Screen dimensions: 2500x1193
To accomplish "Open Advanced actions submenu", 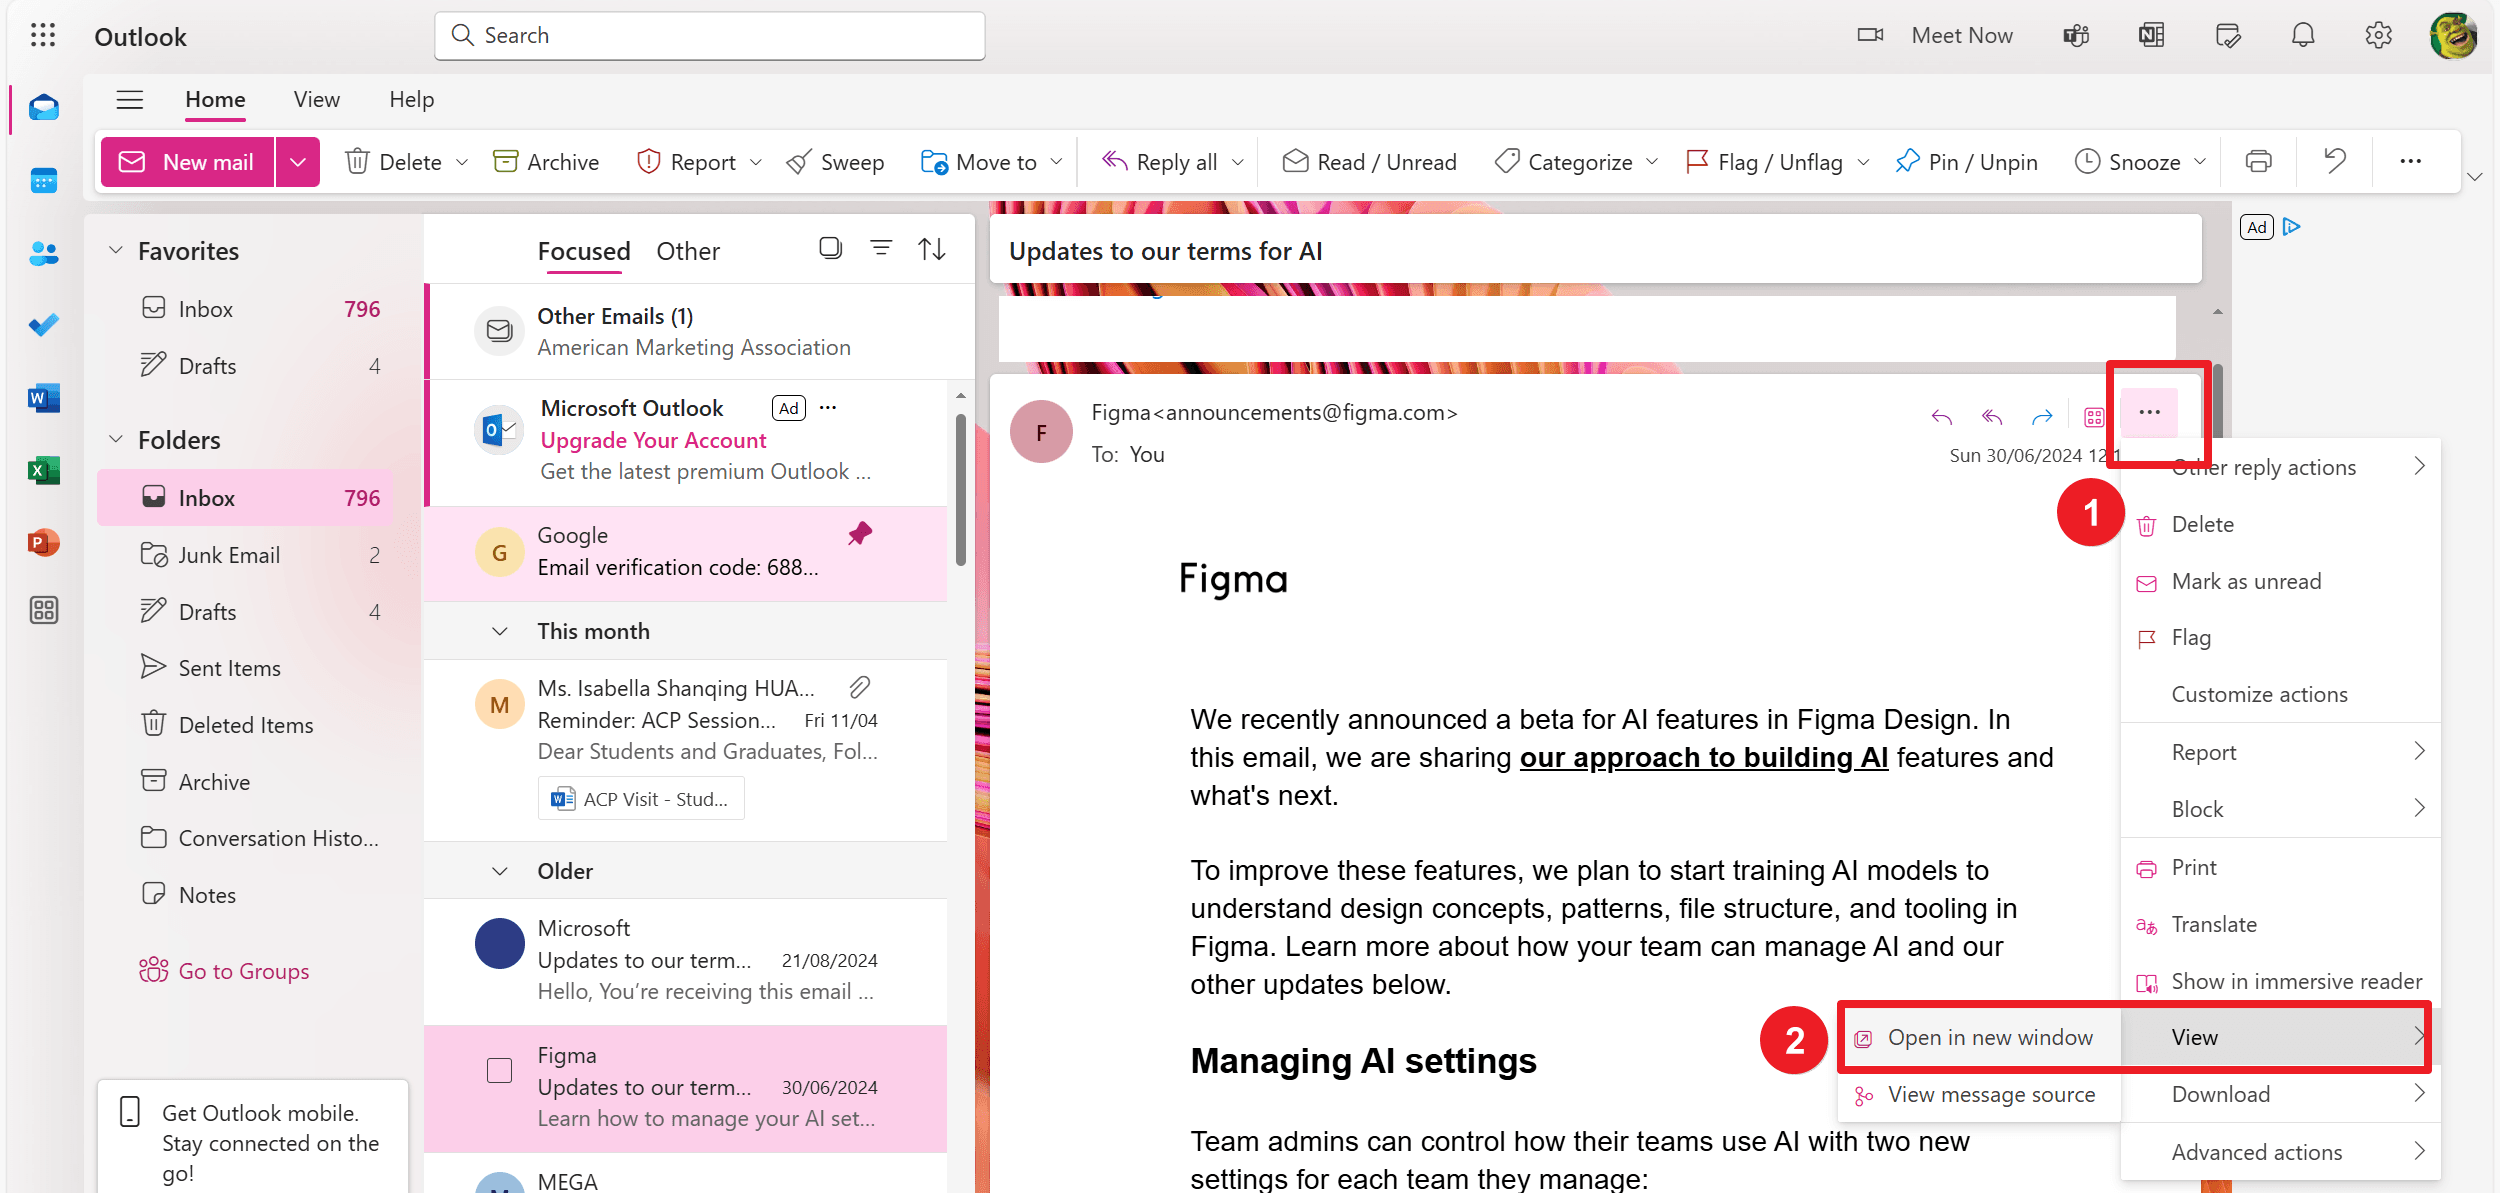I will 2280,1152.
